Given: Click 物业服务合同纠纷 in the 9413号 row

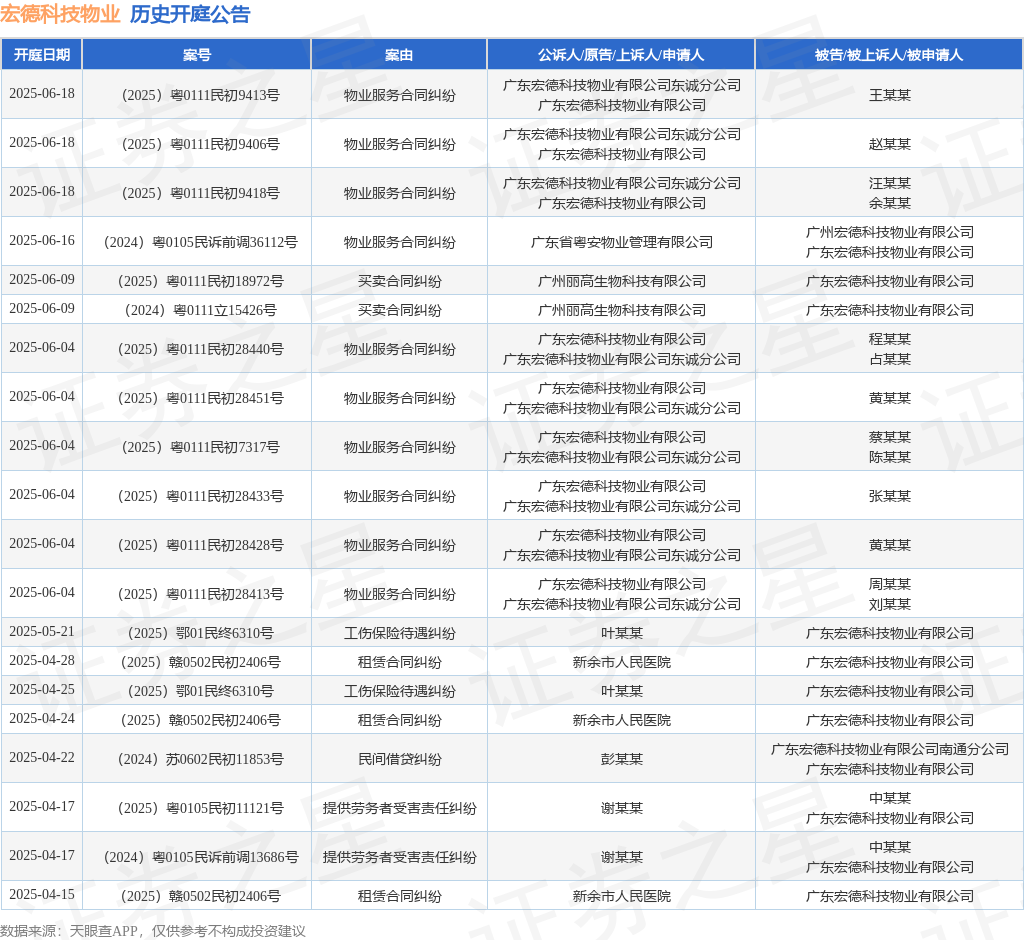Looking at the screenshot, I should (x=400, y=95).
